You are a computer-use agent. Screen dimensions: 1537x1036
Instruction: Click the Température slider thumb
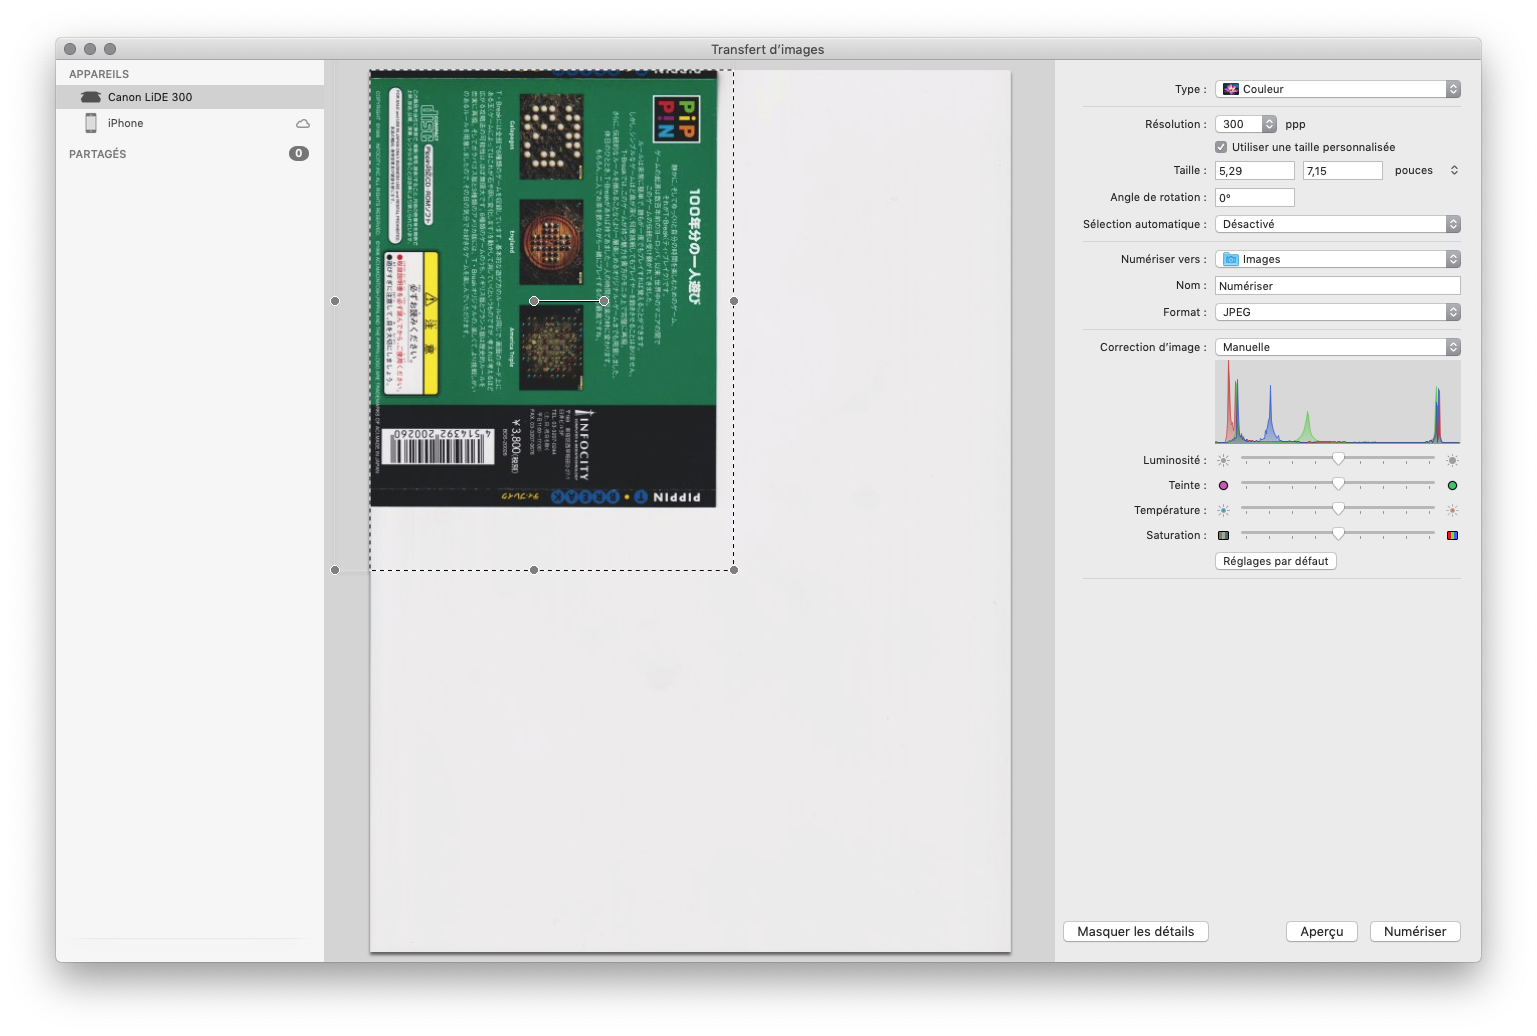[x=1338, y=508]
